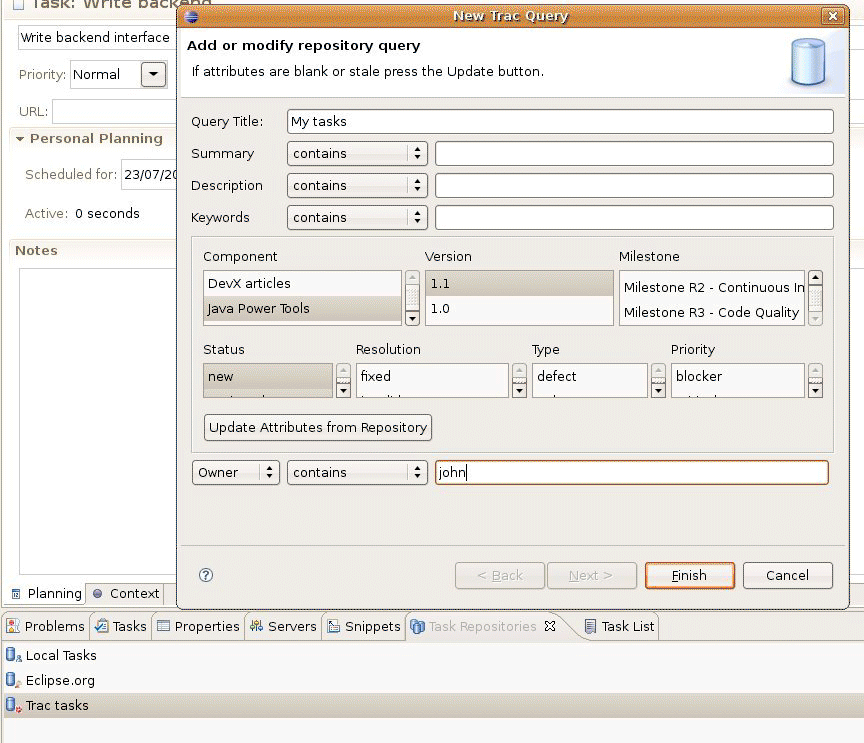Click the Context tab icon
This screenshot has width=864, height=743.
[98, 593]
